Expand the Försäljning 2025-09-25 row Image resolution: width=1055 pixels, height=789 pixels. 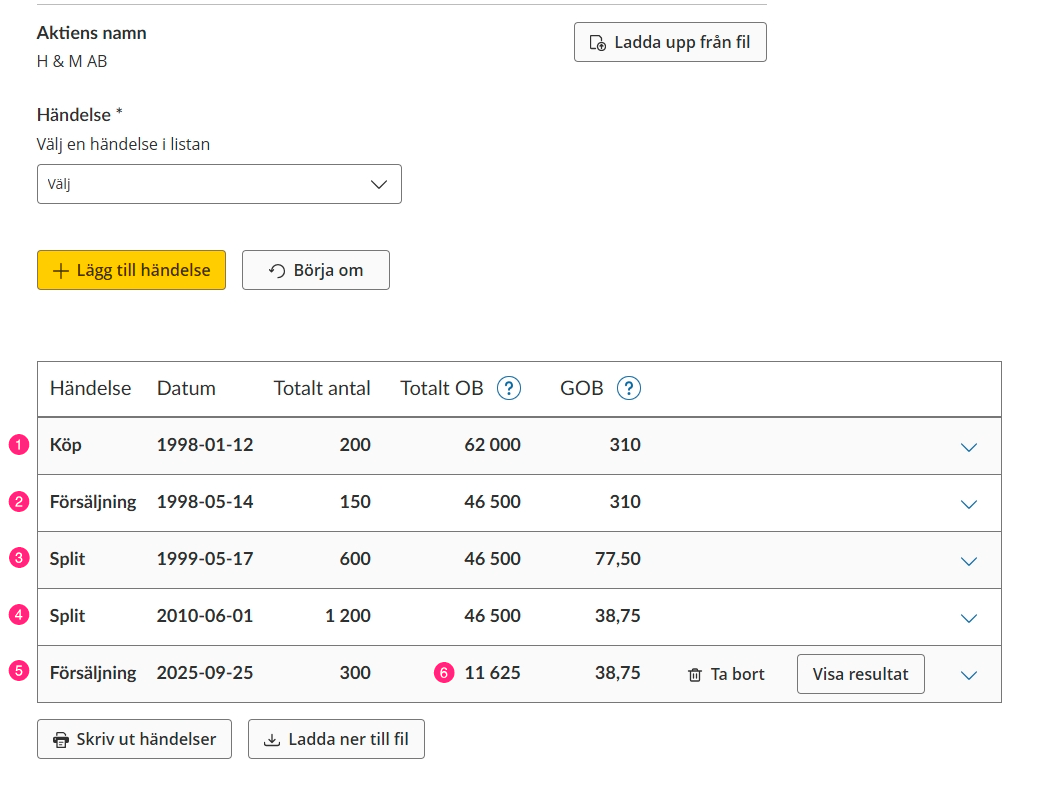[968, 675]
